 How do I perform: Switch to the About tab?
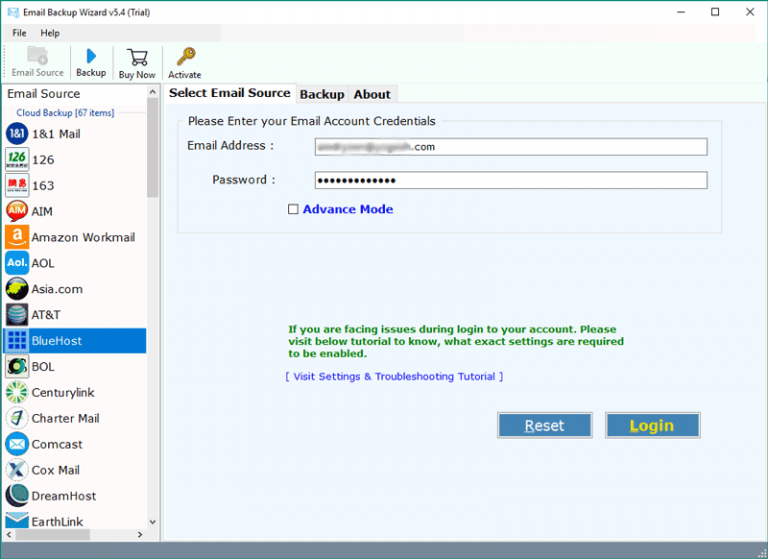pos(372,94)
